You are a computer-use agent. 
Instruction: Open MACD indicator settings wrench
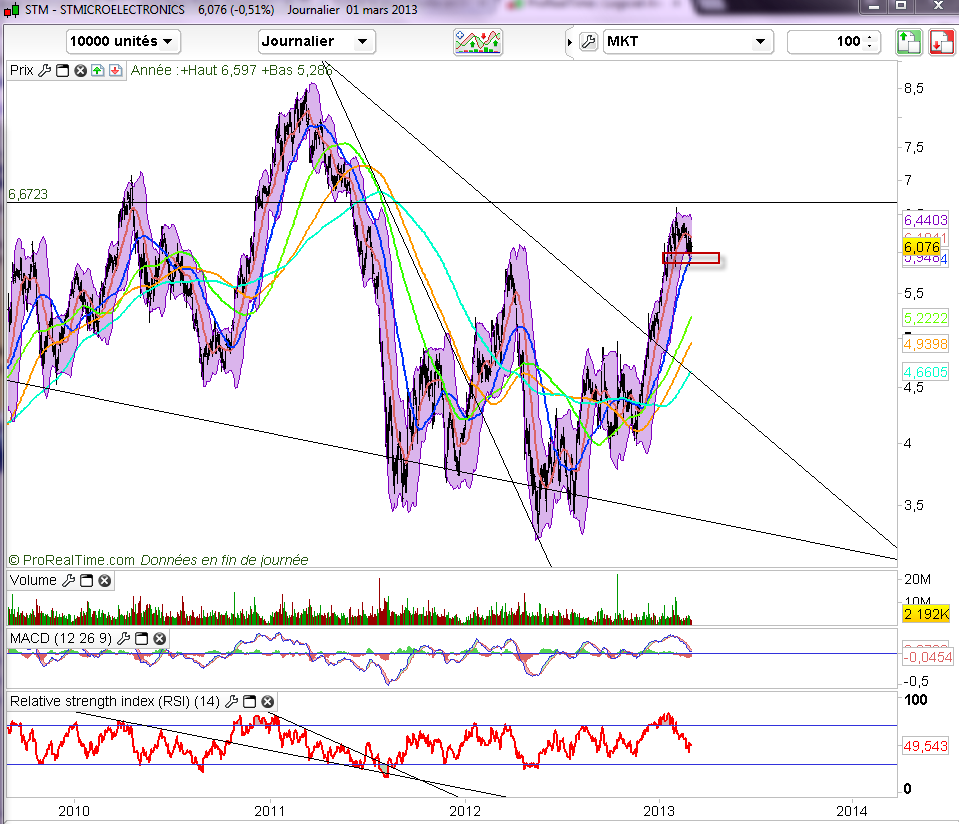tap(123, 639)
